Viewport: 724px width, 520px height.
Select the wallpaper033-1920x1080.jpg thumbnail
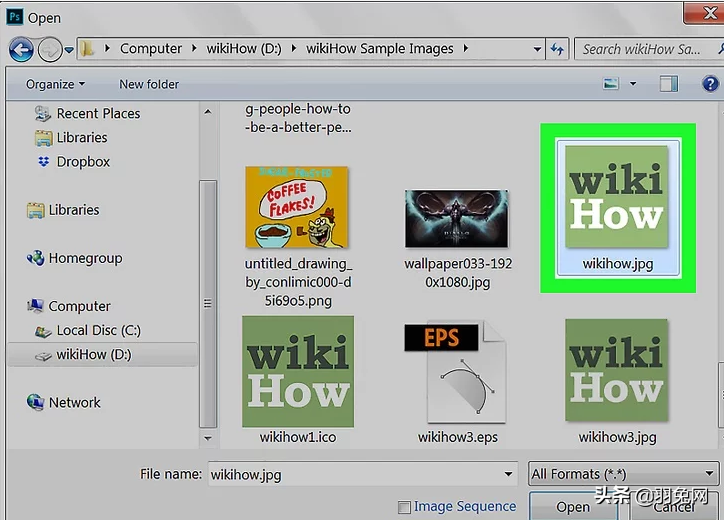tap(456, 218)
